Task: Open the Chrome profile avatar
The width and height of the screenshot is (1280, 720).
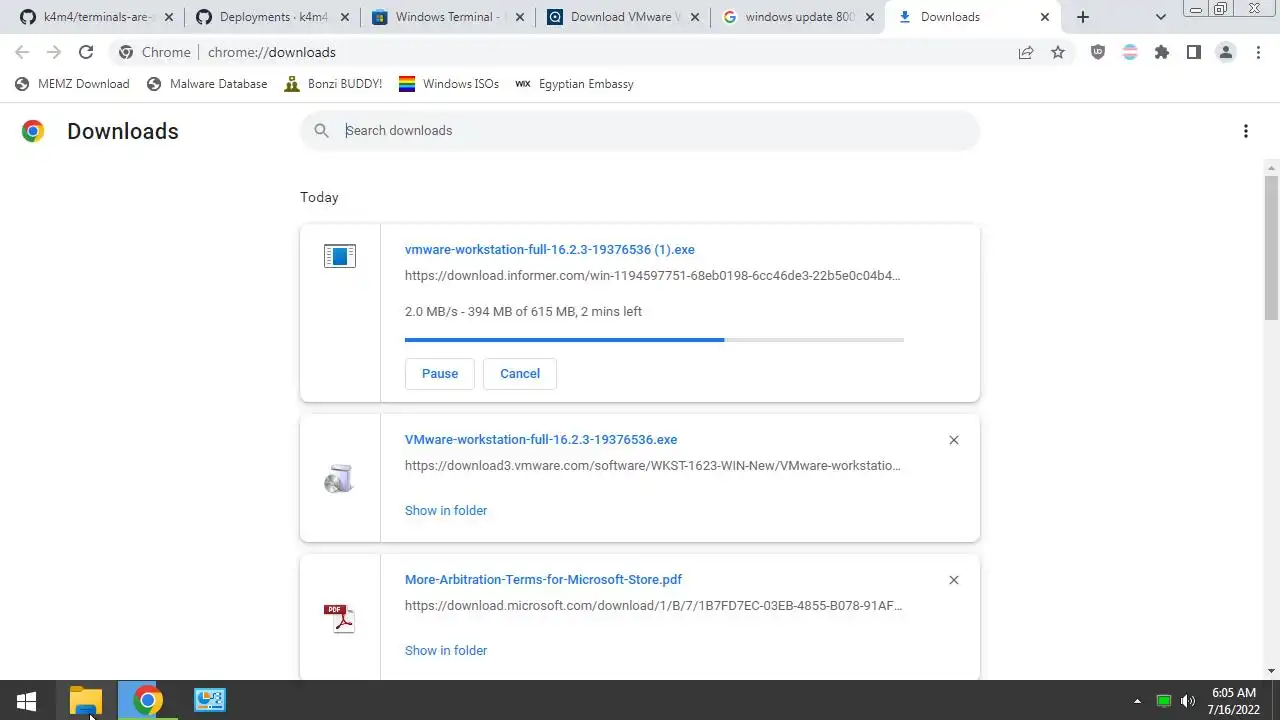Action: [1226, 52]
